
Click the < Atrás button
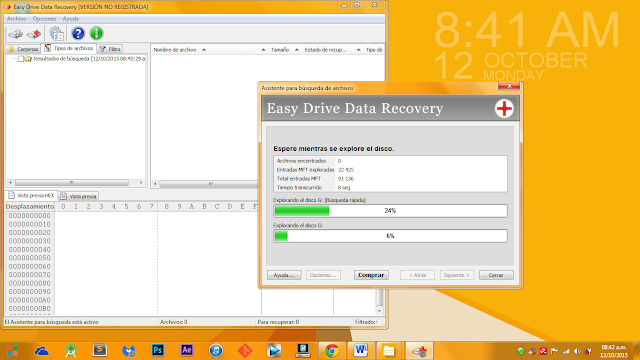click(417, 275)
